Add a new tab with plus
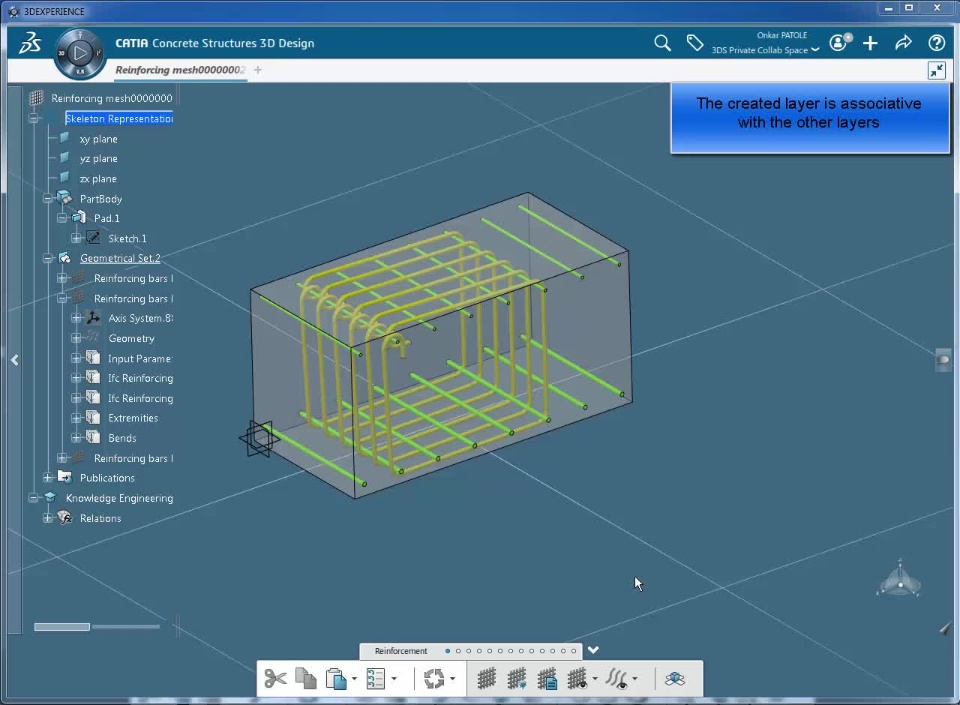 coord(258,70)
